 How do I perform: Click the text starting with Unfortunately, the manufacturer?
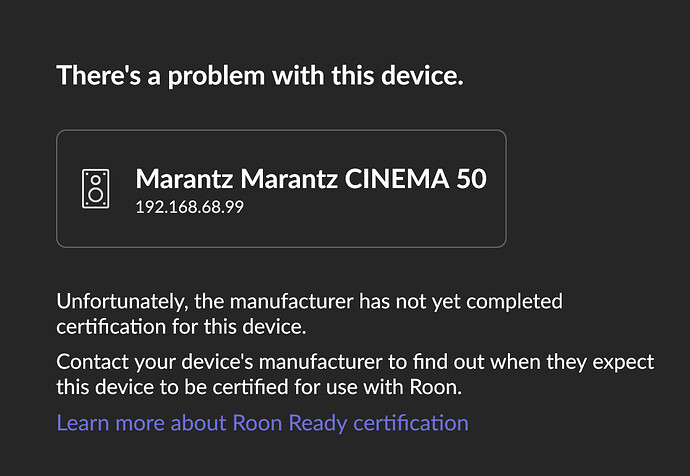point(309,314)
